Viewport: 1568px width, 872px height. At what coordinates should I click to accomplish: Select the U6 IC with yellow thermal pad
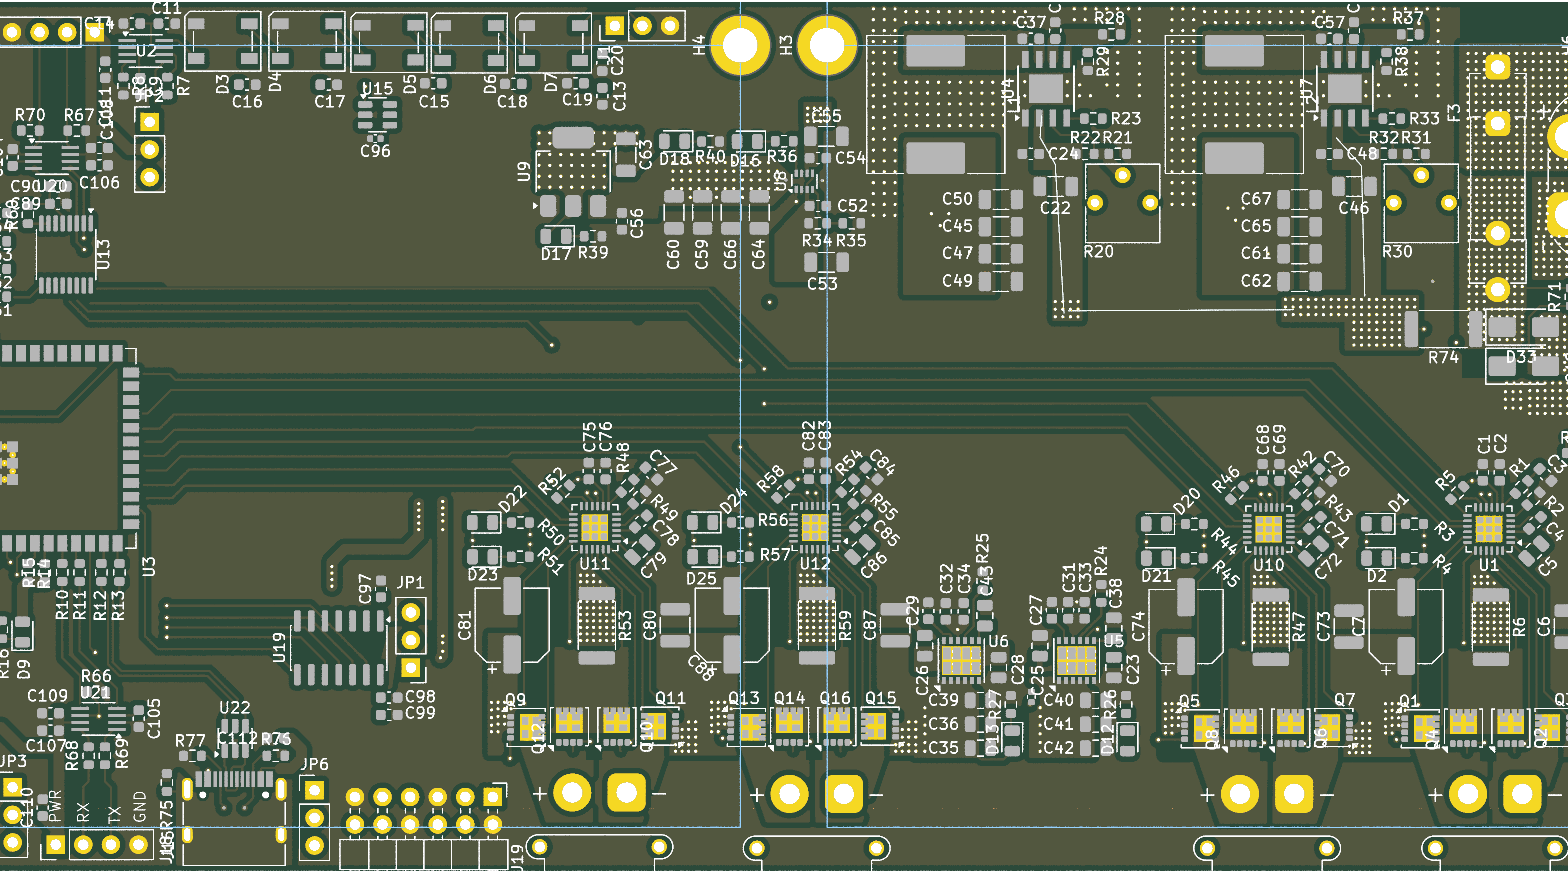pyautogui.click(x=961, y=660)
